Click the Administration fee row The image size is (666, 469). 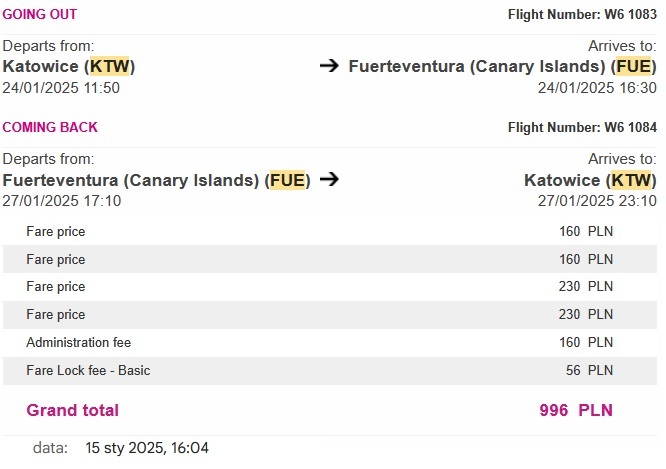tap(330, 342)
